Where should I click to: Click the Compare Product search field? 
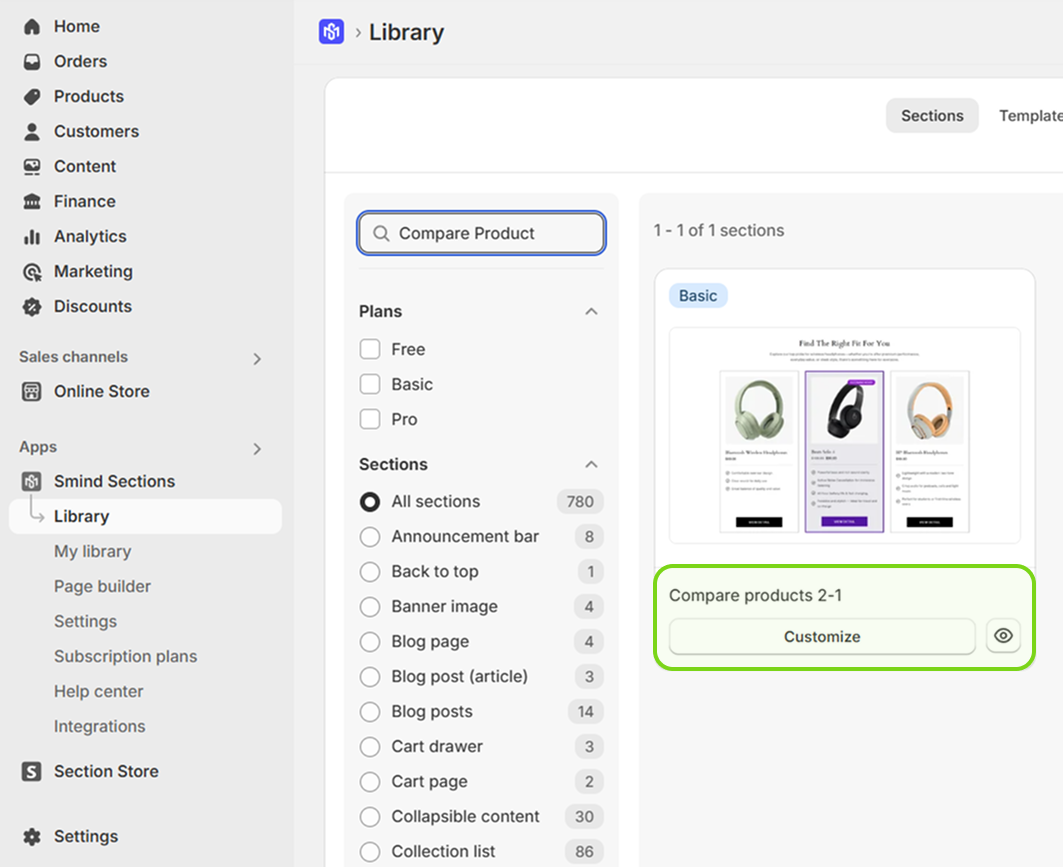coord(490,234)
